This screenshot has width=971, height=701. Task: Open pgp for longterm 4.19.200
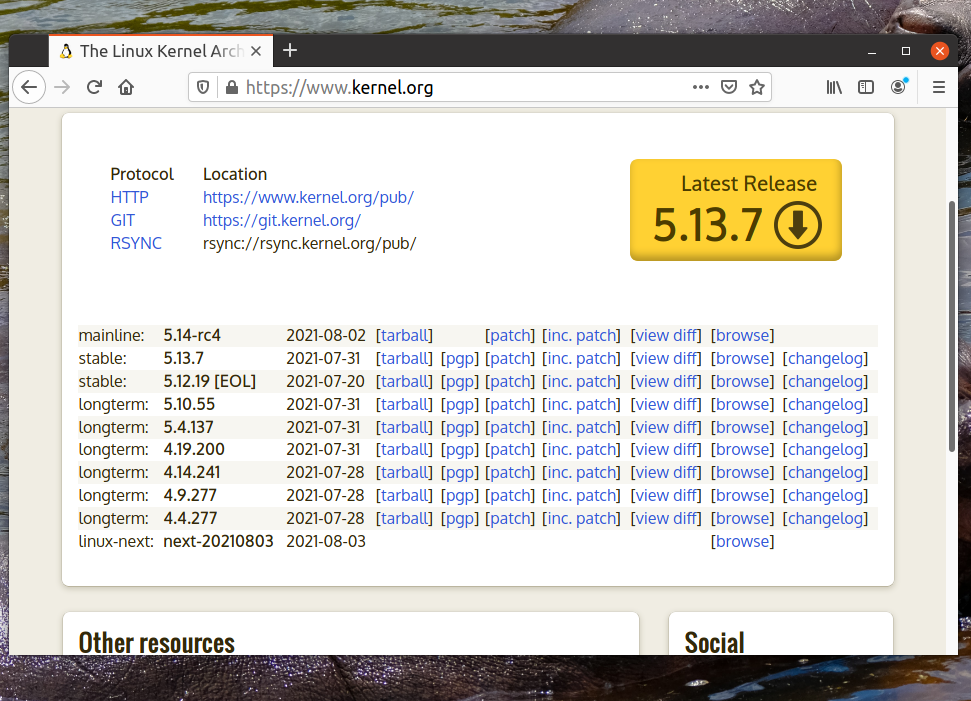[459, 450]
